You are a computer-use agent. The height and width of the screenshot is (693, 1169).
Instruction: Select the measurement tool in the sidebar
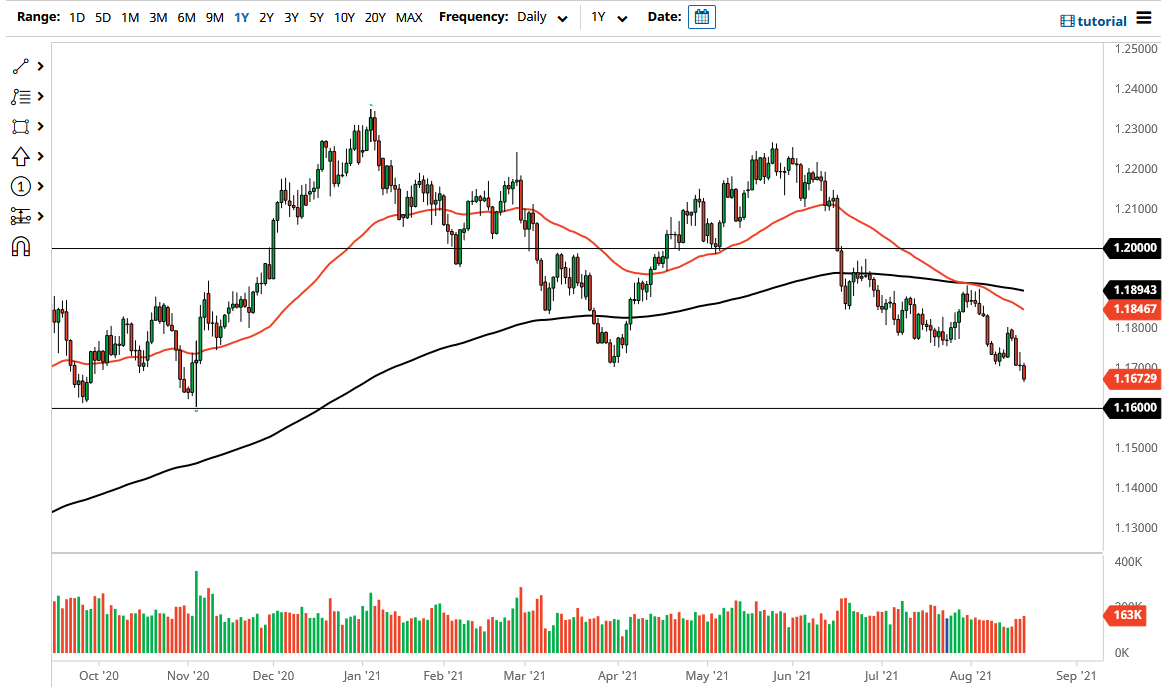click(x=19, y=216)
